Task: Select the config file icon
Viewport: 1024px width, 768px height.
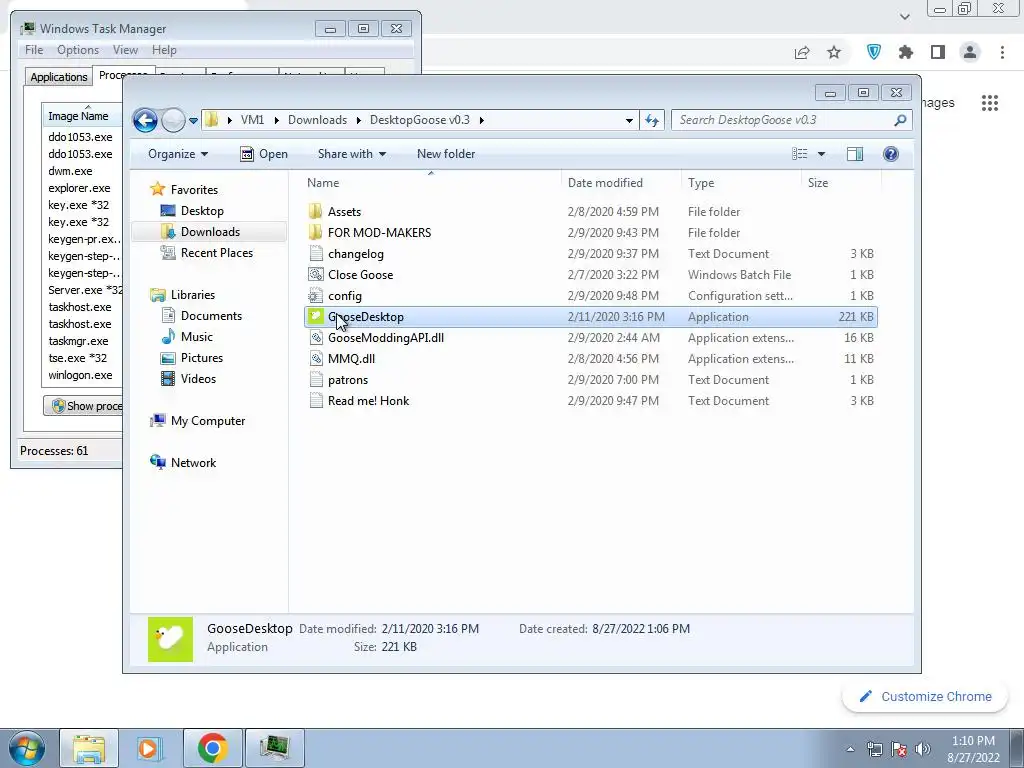Action: 316,296
